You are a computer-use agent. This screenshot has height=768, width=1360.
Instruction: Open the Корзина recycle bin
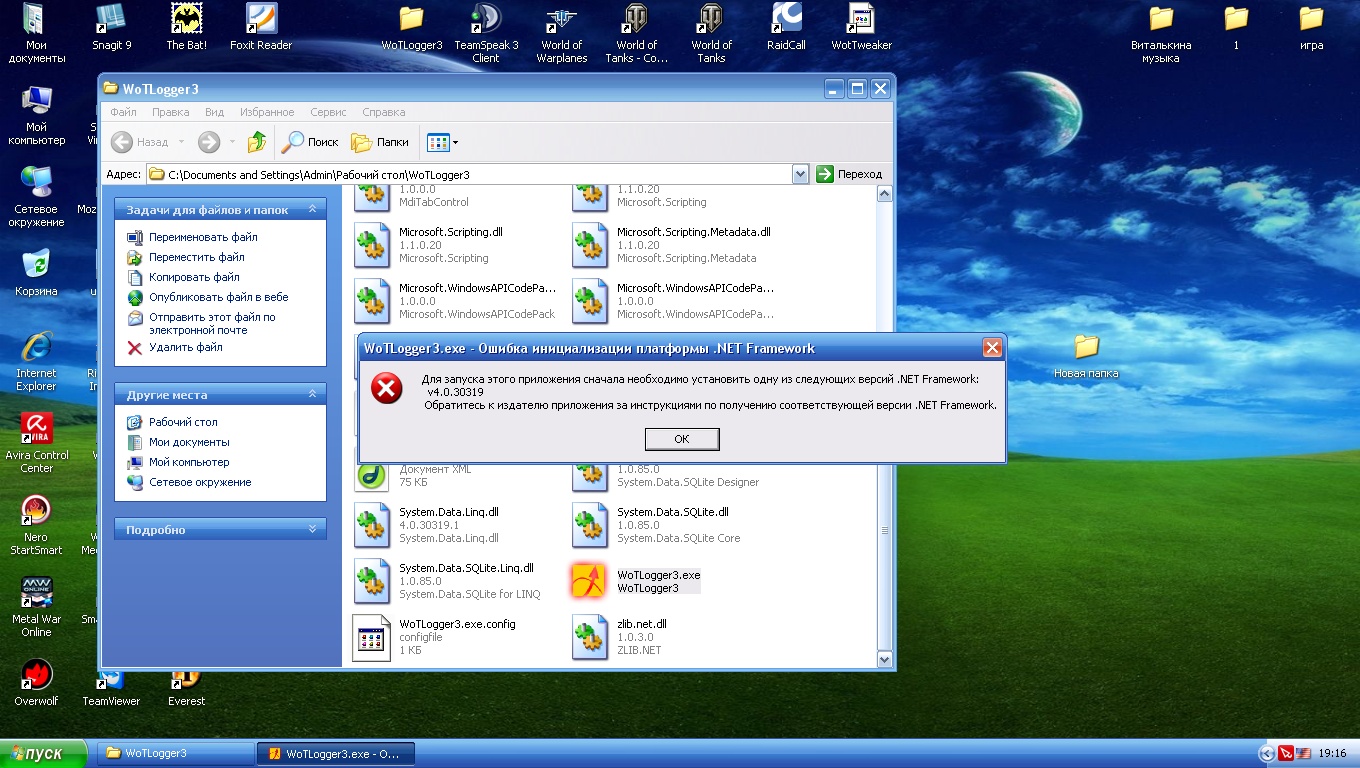click(x=37, y=273)
